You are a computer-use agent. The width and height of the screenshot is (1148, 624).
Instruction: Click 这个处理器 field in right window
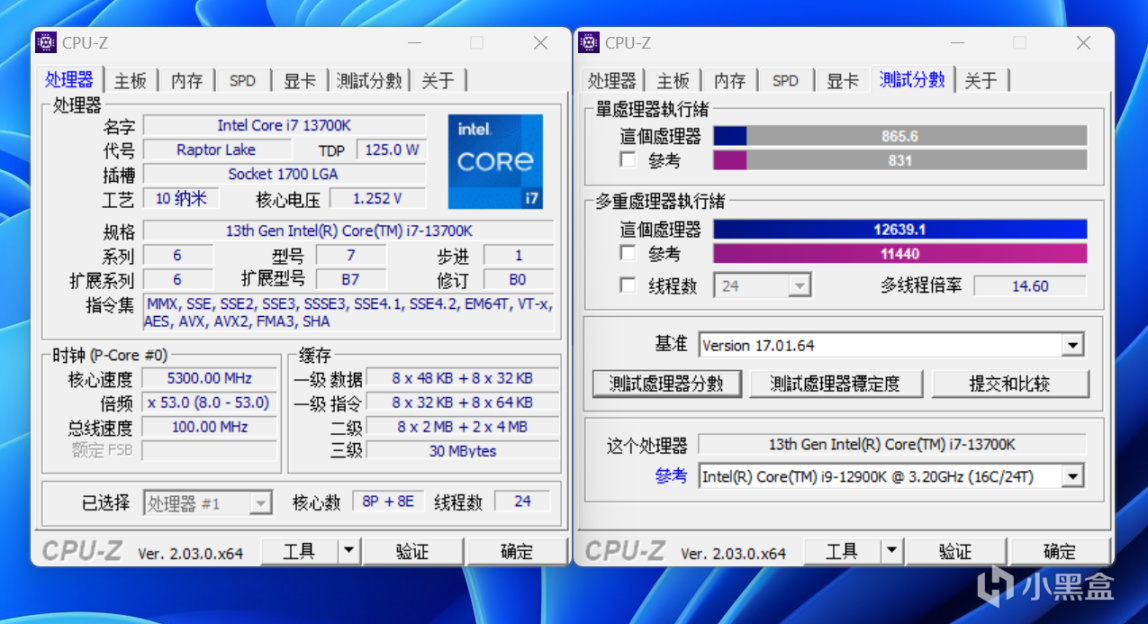click(x=892, y=445)
